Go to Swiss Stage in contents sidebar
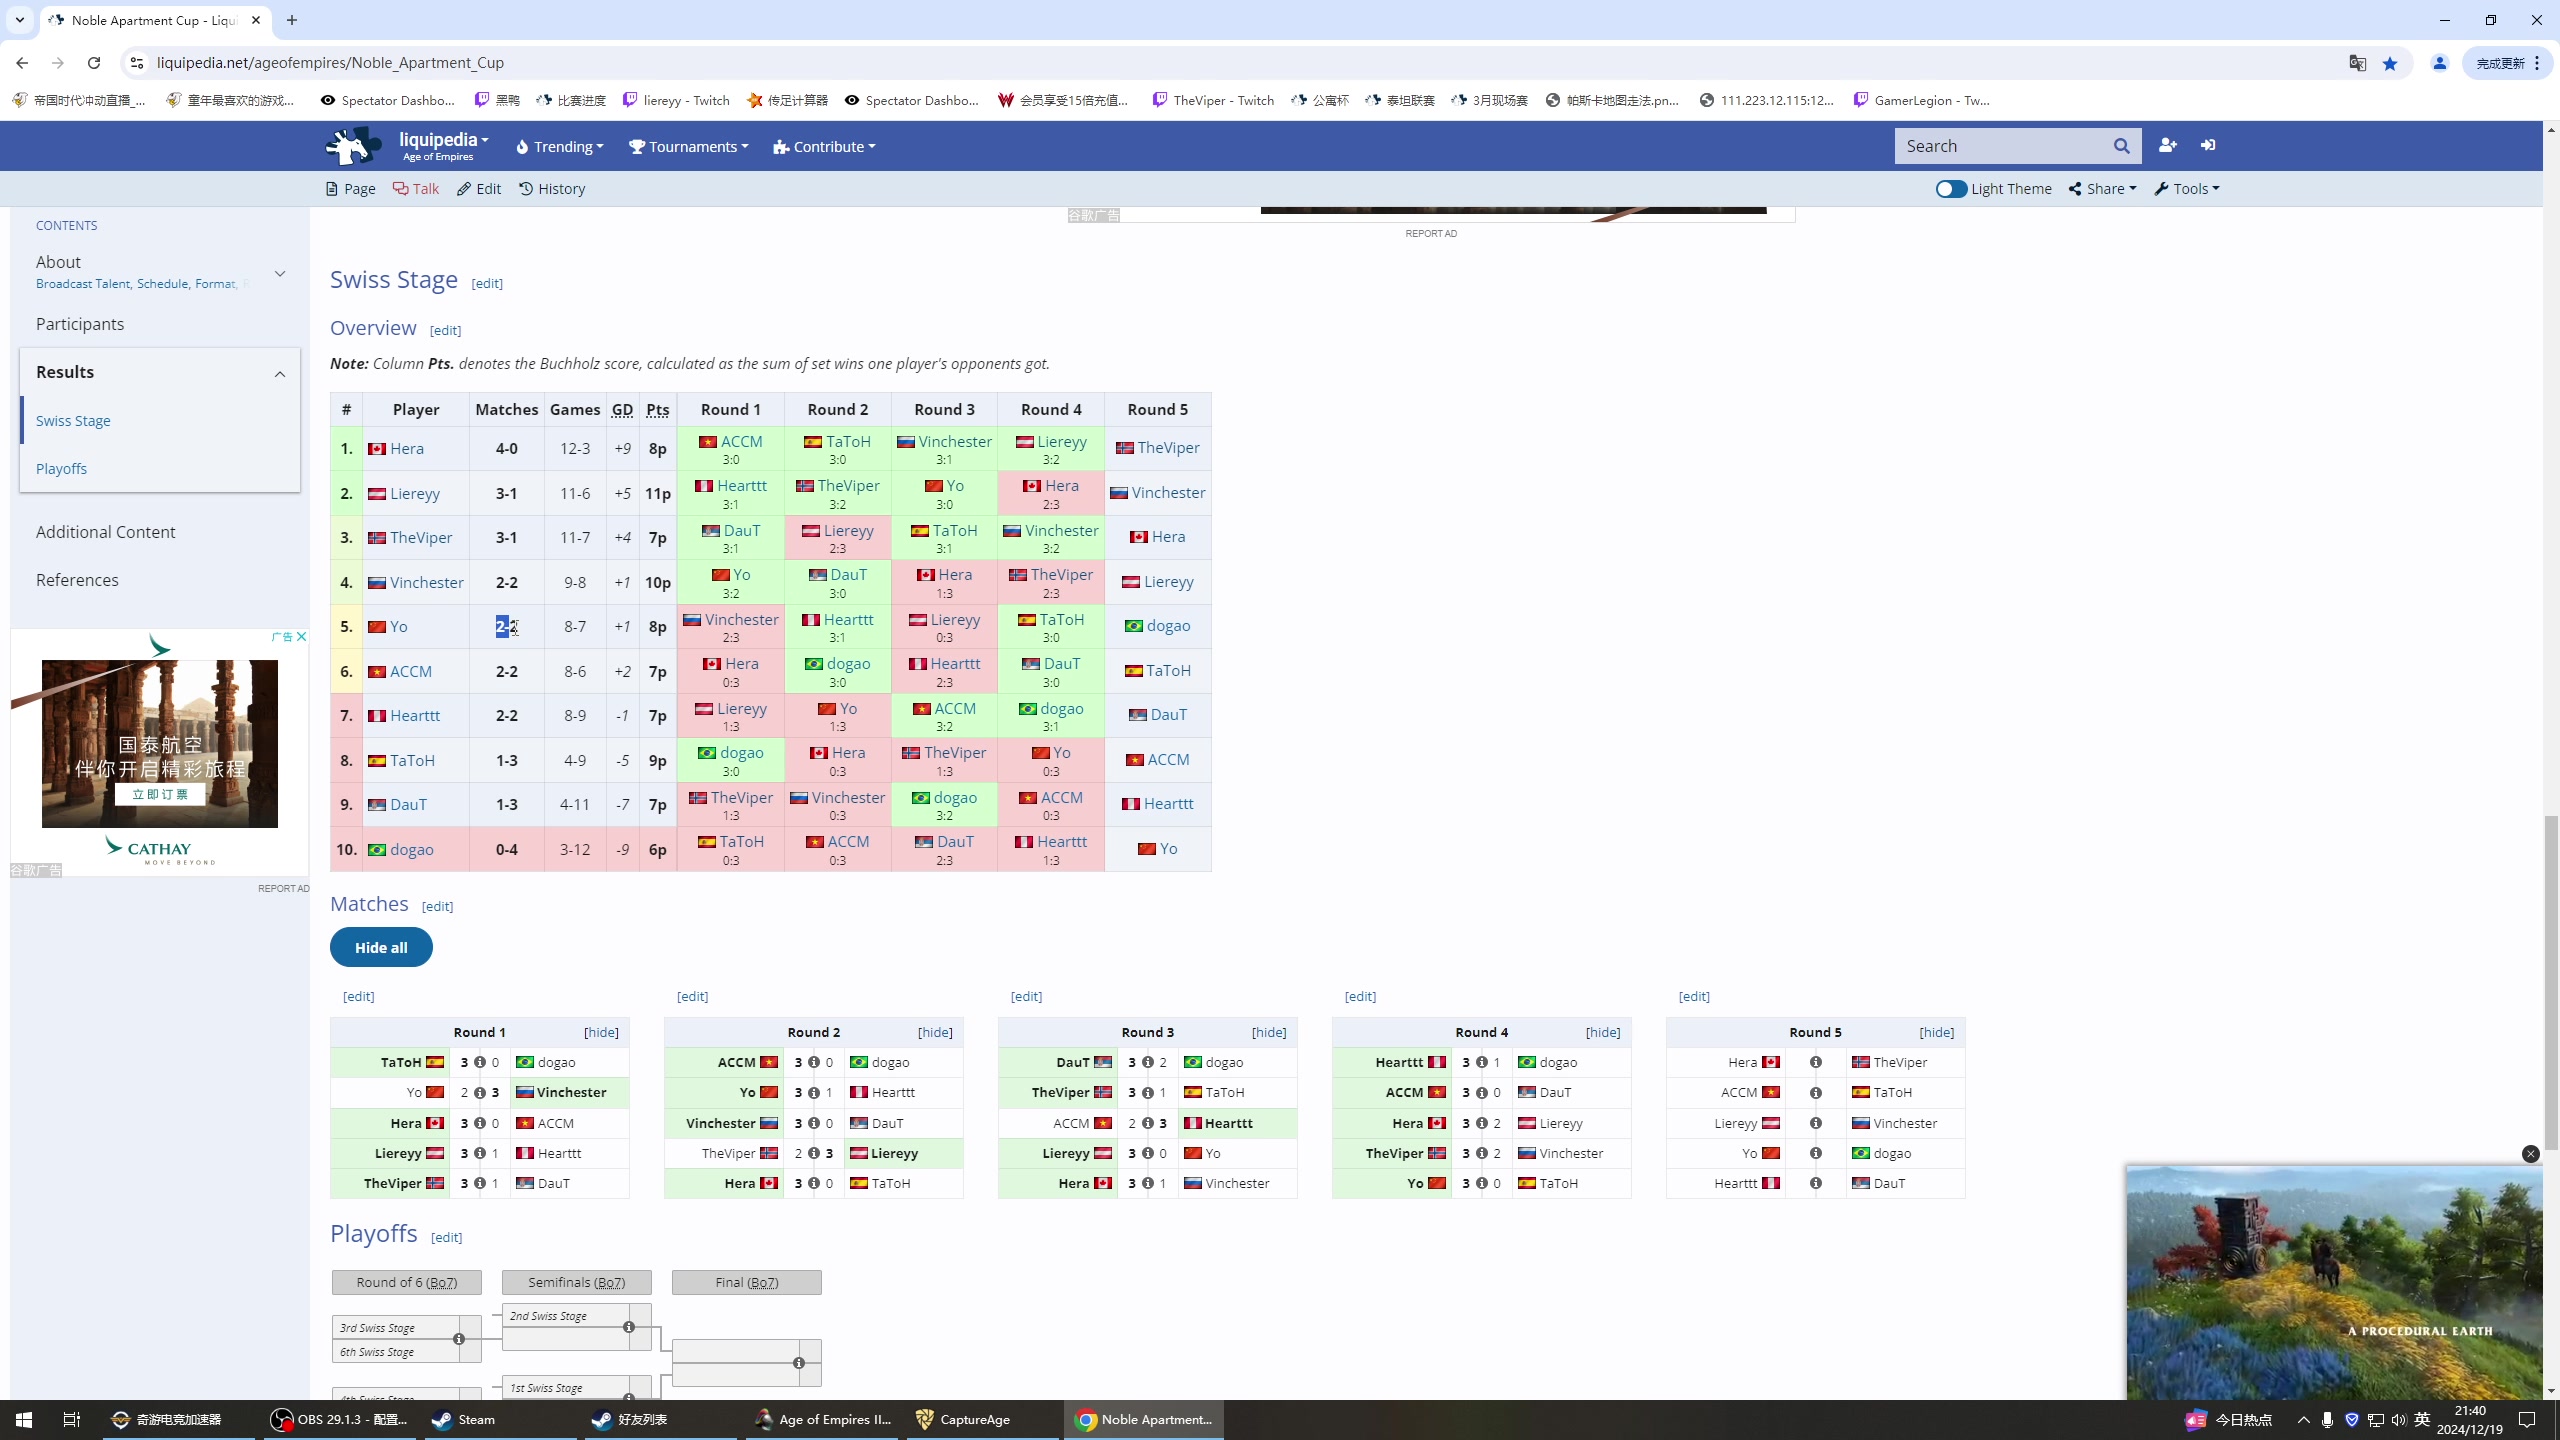Image resolution: width=2560 pixels, height=1440 pixels. click(x=73, y=421)
